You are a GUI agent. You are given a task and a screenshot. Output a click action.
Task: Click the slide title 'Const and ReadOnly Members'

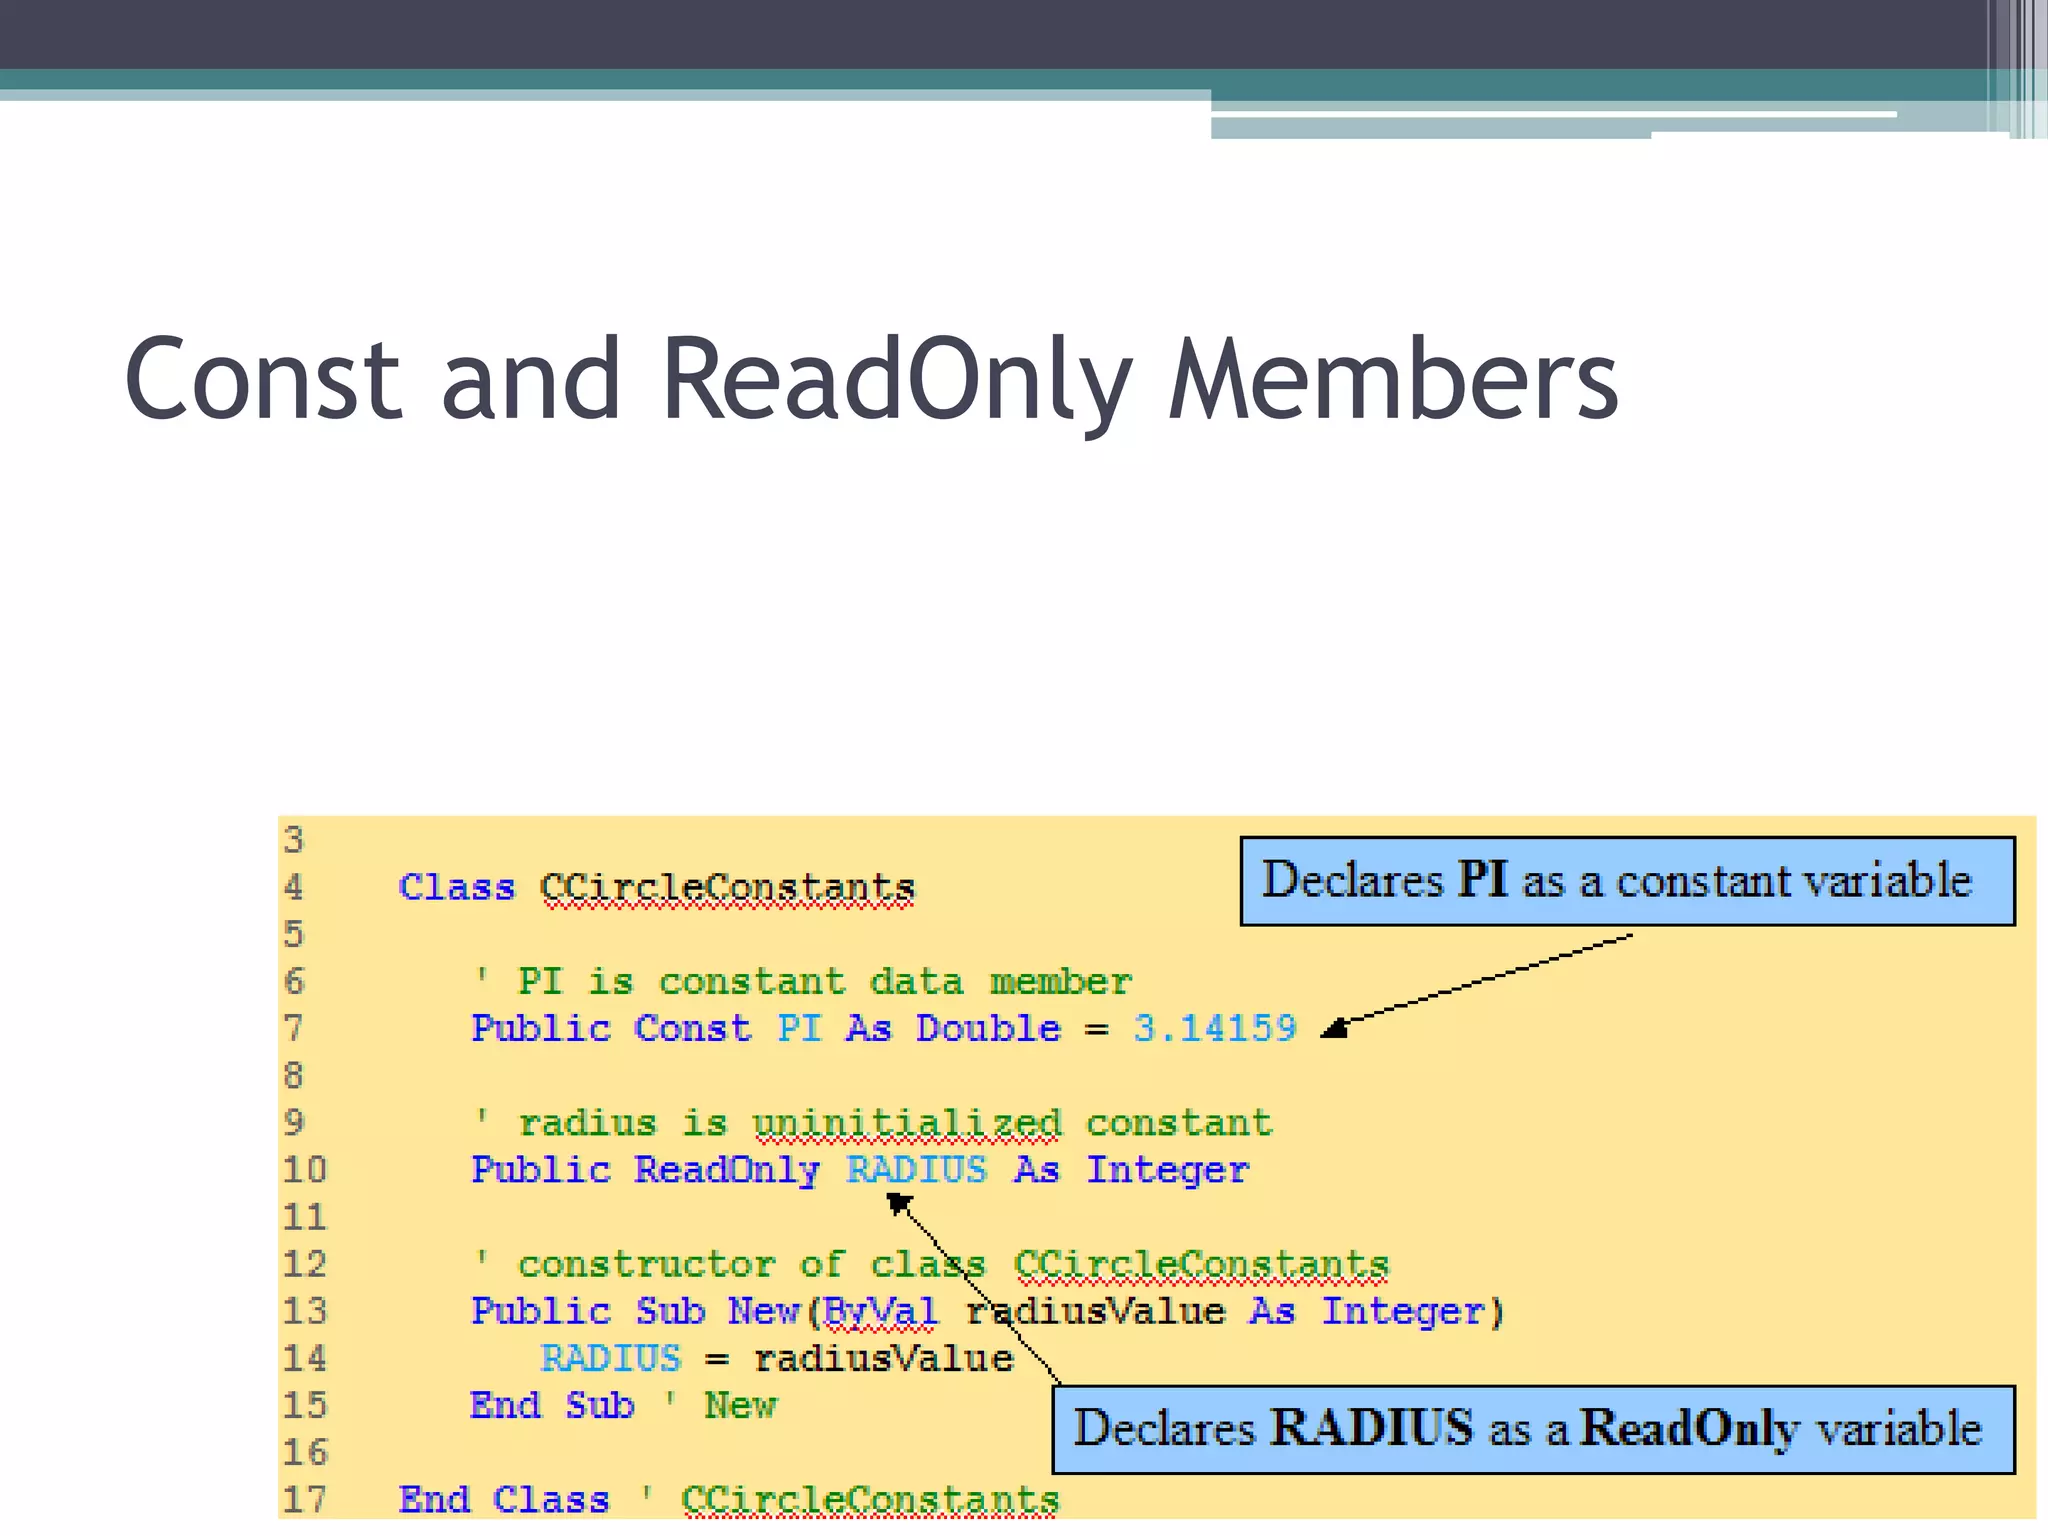[x=870, y=380]
